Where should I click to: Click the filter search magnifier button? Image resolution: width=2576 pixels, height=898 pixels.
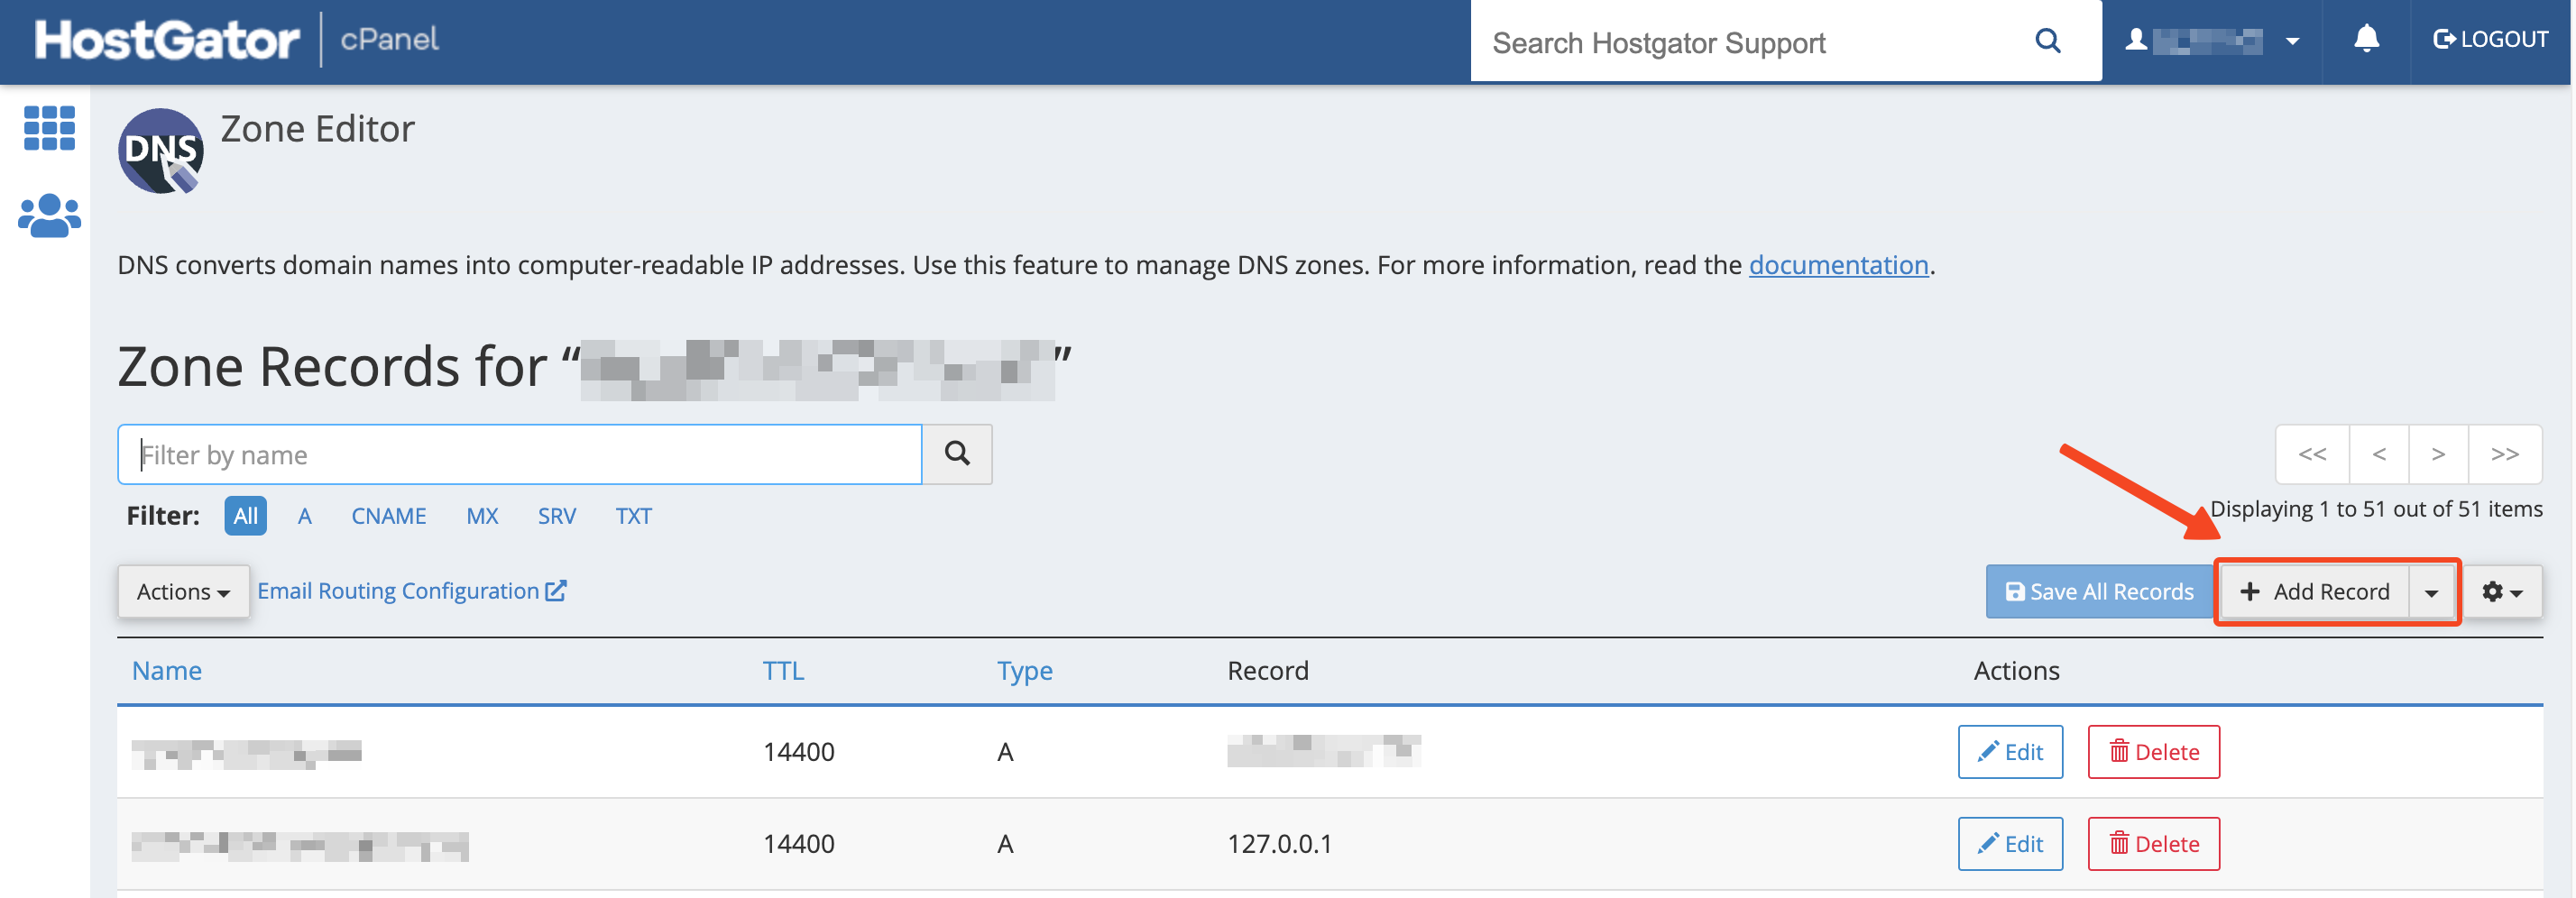(957, 454)
